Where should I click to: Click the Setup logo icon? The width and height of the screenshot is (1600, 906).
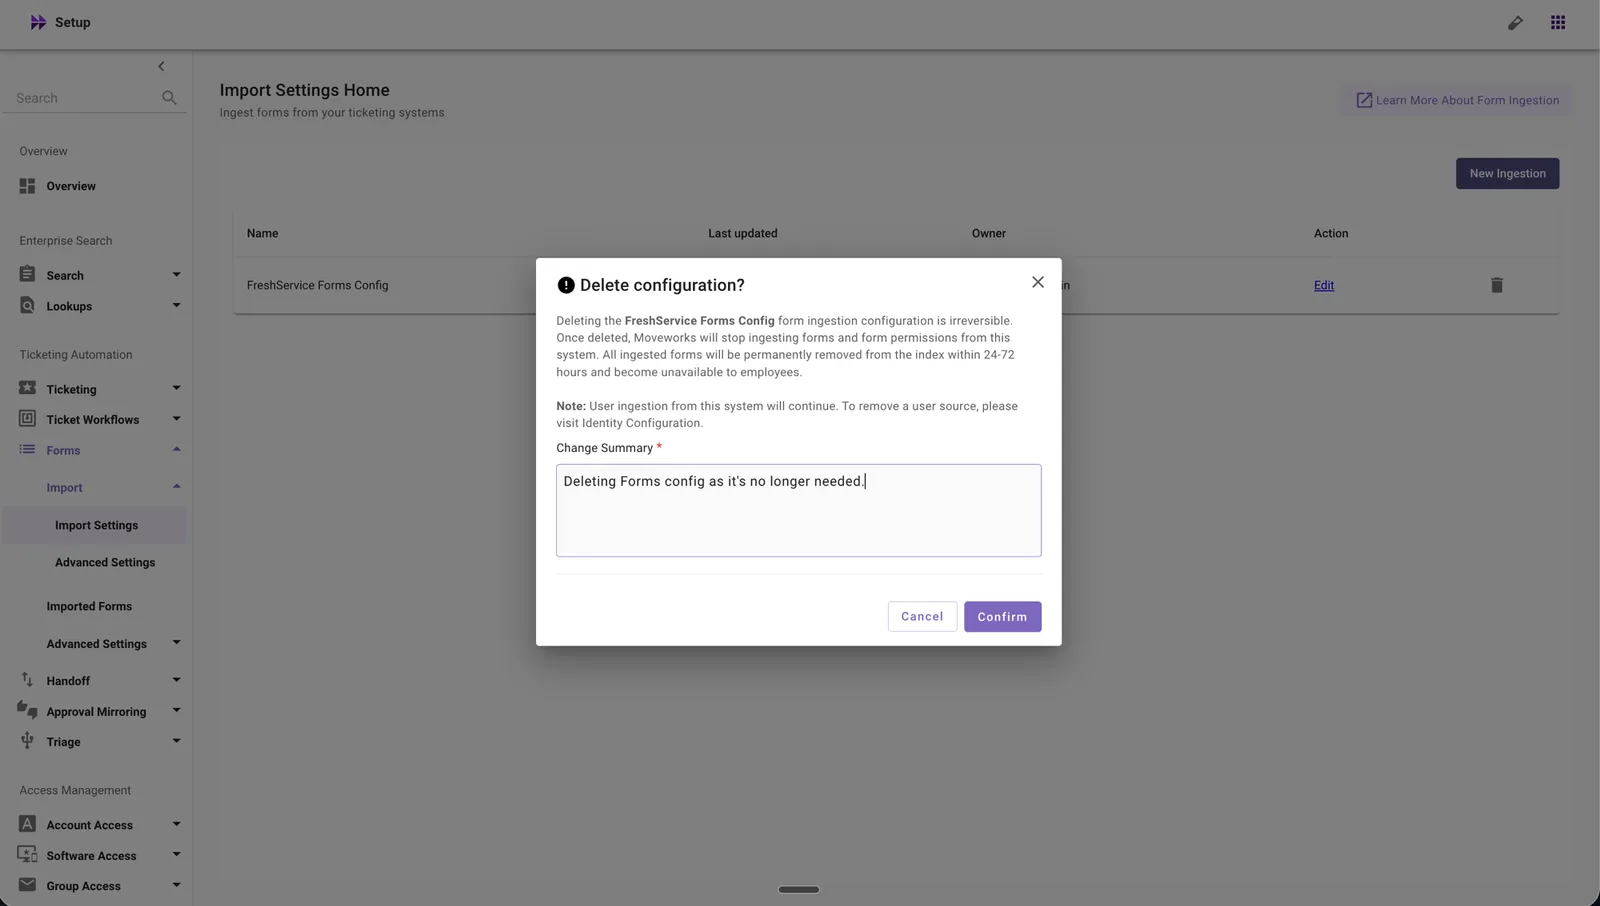coord(38,22)
